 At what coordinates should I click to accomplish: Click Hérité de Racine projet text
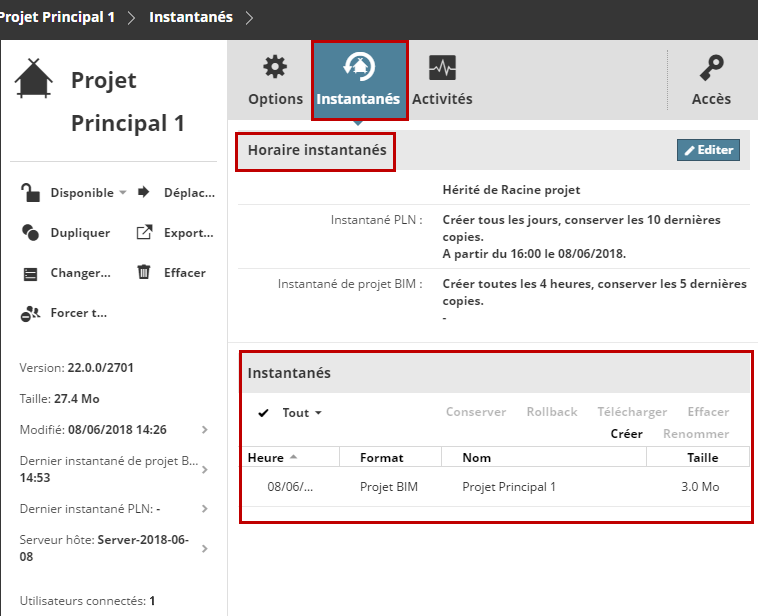click(x=511, y=190)
